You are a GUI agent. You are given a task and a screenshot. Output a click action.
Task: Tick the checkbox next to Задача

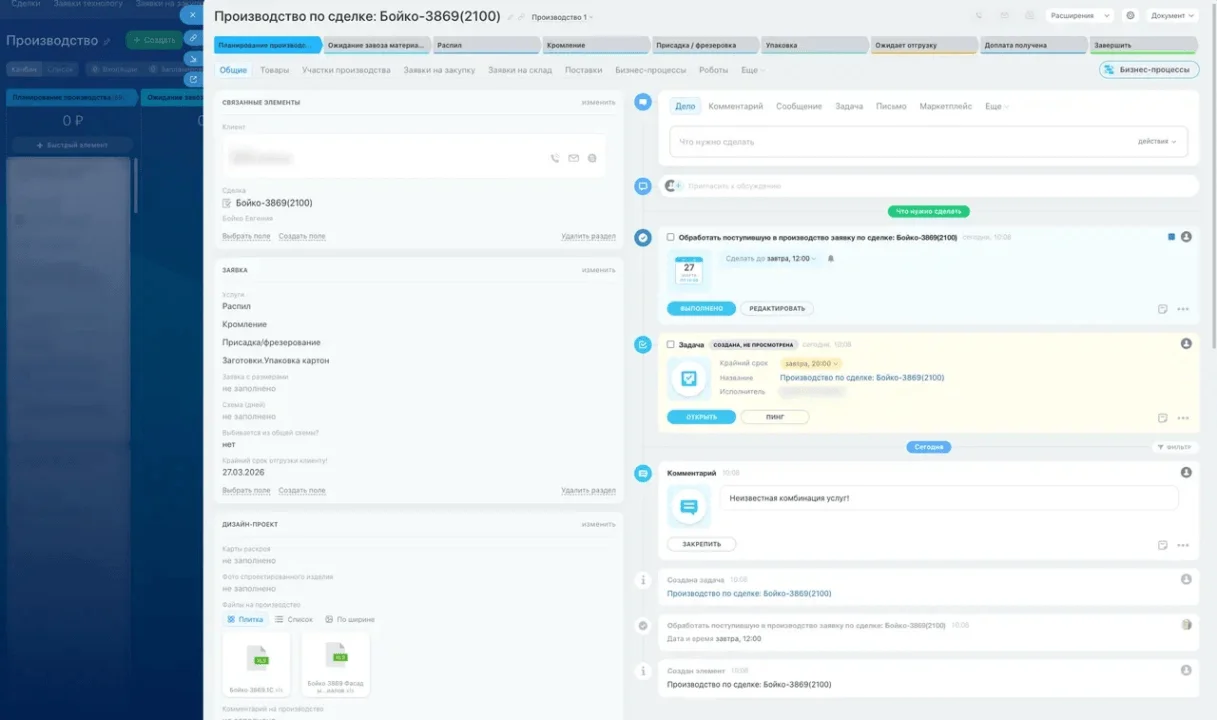coord(671,344)
